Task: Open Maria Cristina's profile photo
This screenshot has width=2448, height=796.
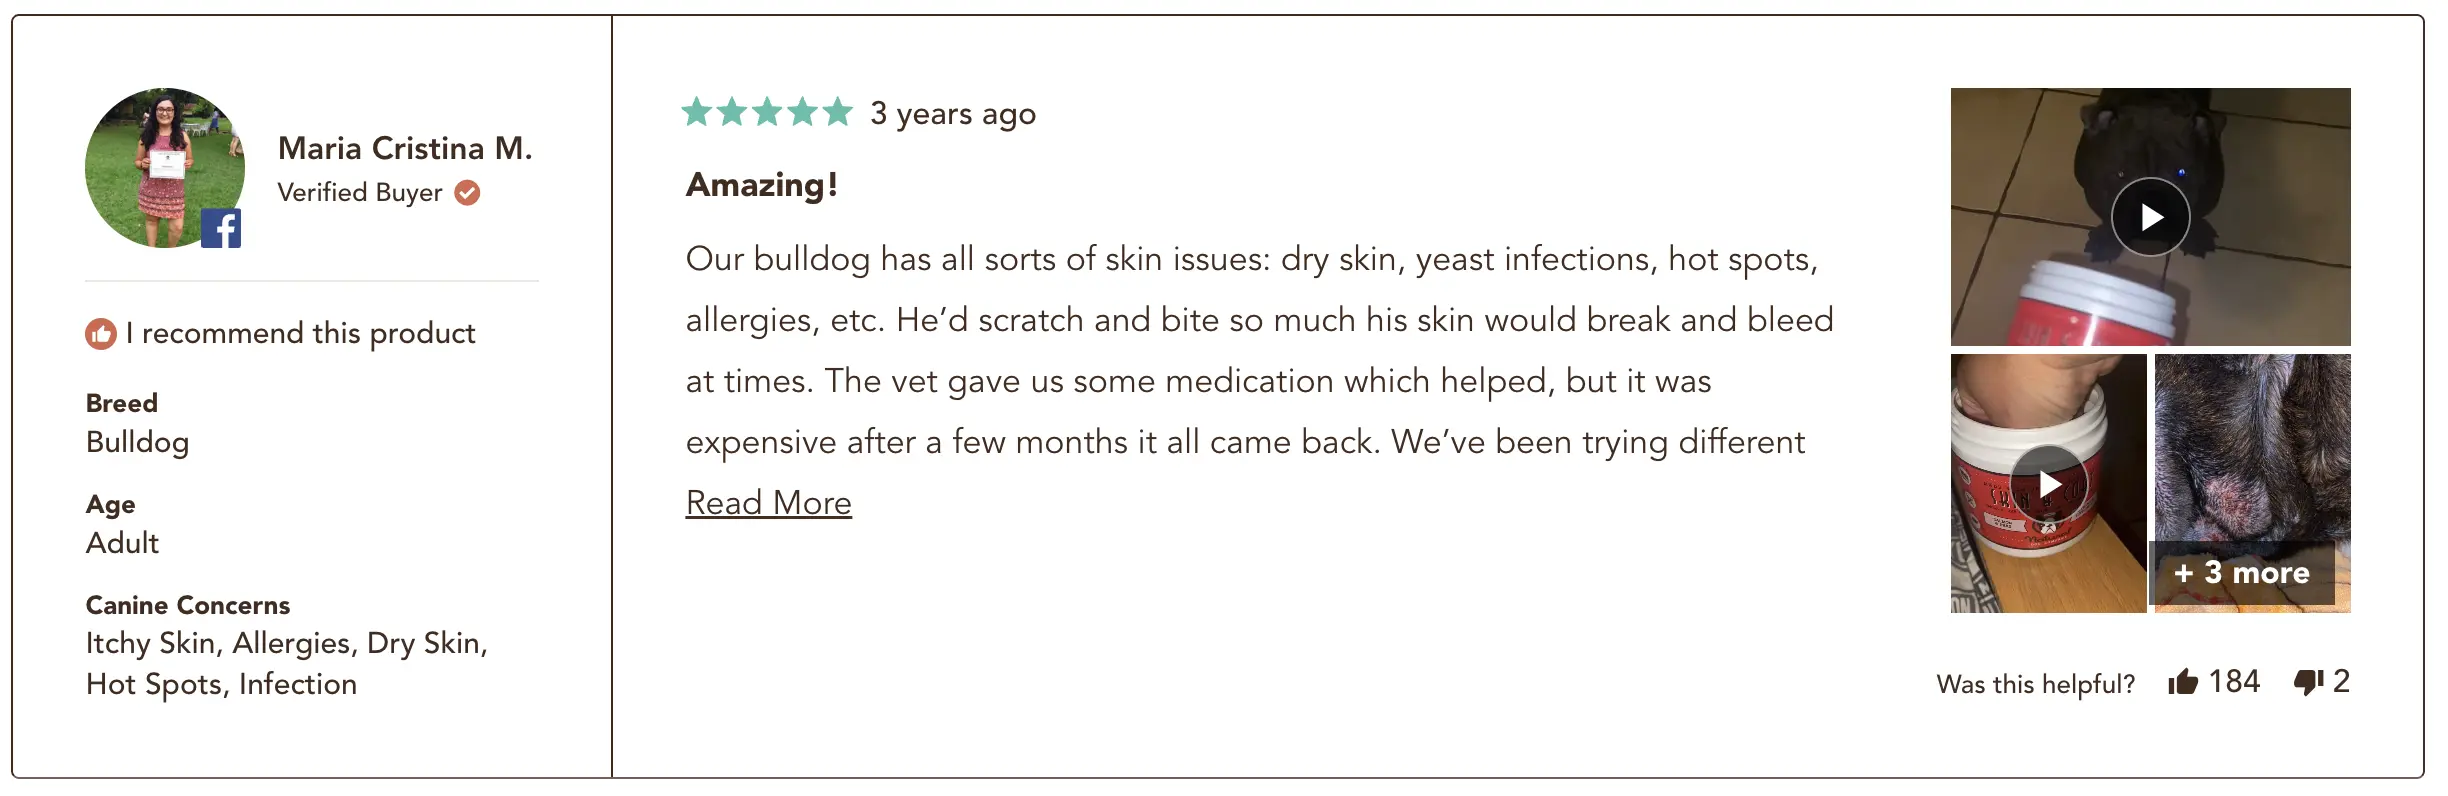Action: [x=165, y=168]
